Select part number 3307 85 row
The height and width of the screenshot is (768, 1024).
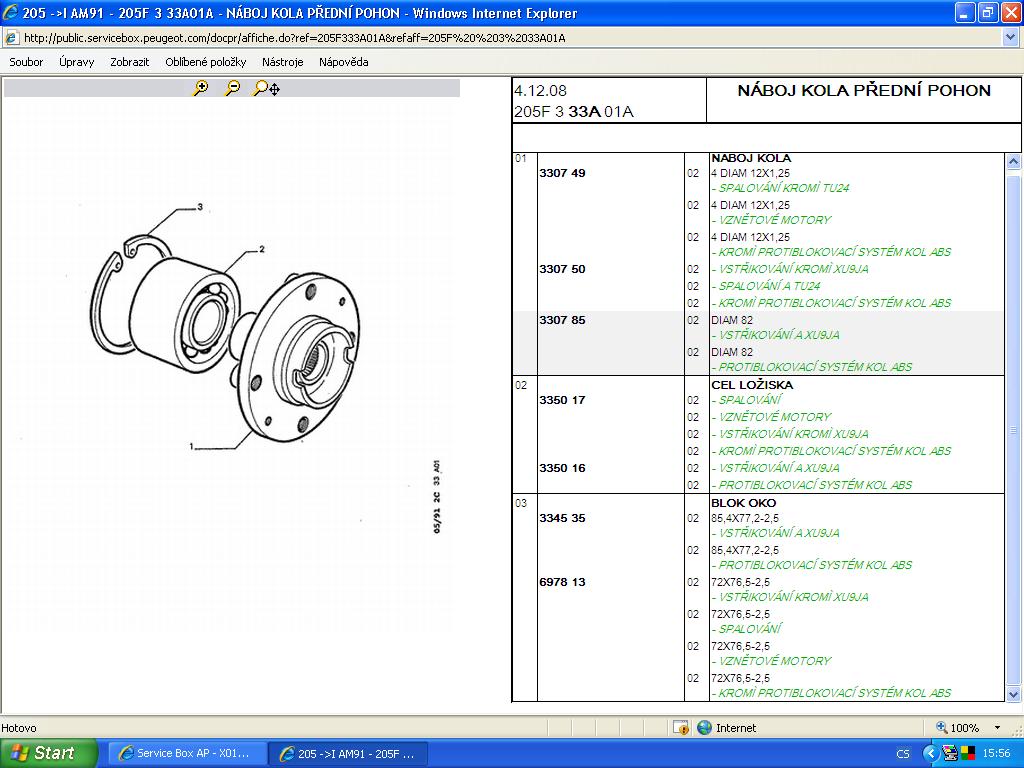[x=562, y=320]
